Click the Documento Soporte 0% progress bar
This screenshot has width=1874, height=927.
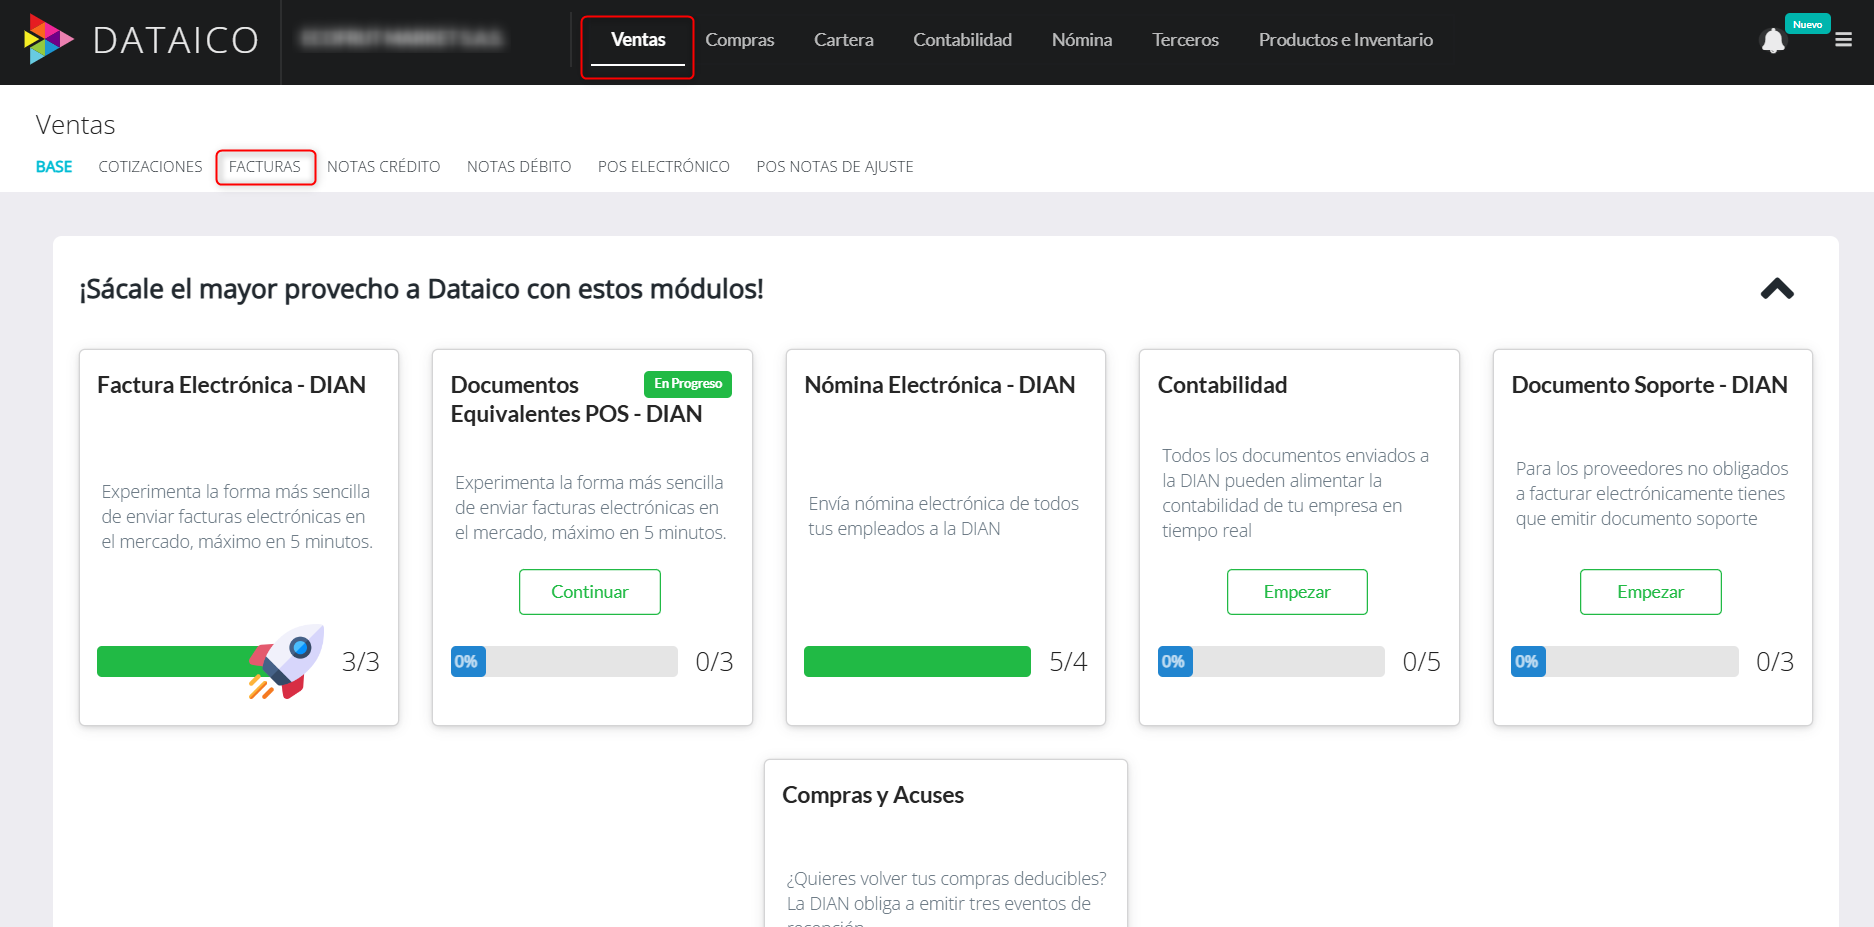click(x=1625, y=662)
